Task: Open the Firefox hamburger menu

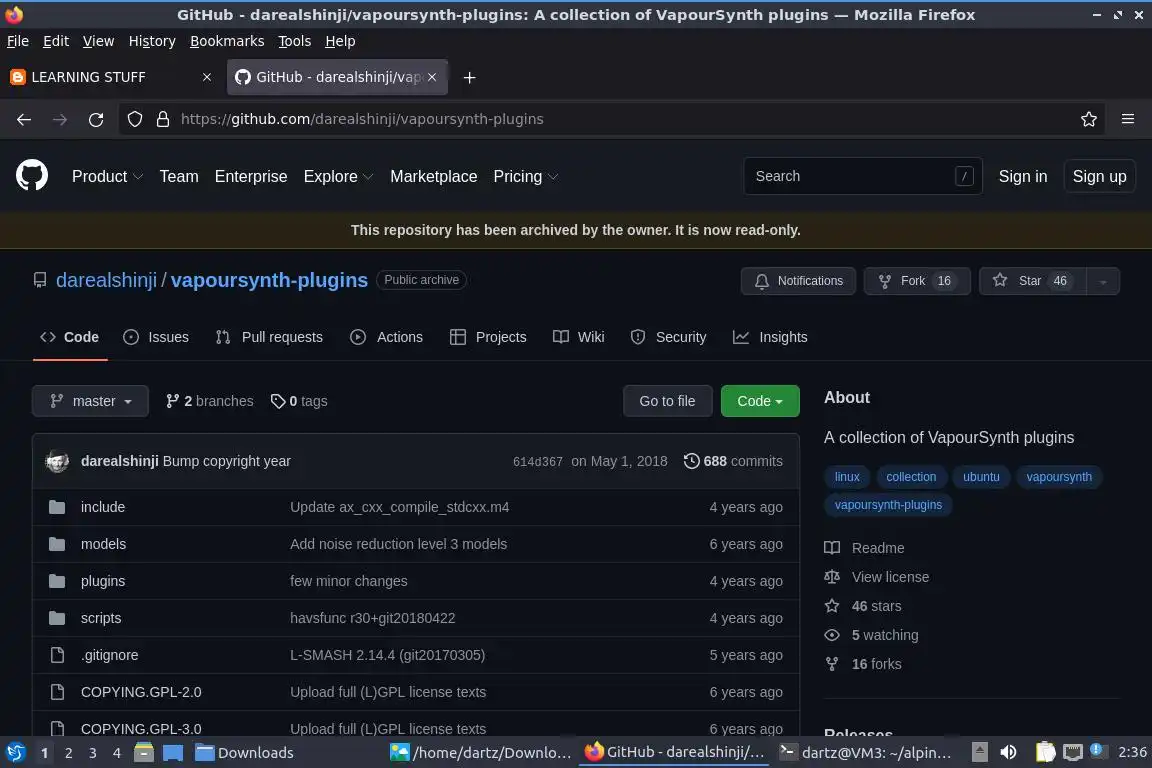Action: 1128,119
